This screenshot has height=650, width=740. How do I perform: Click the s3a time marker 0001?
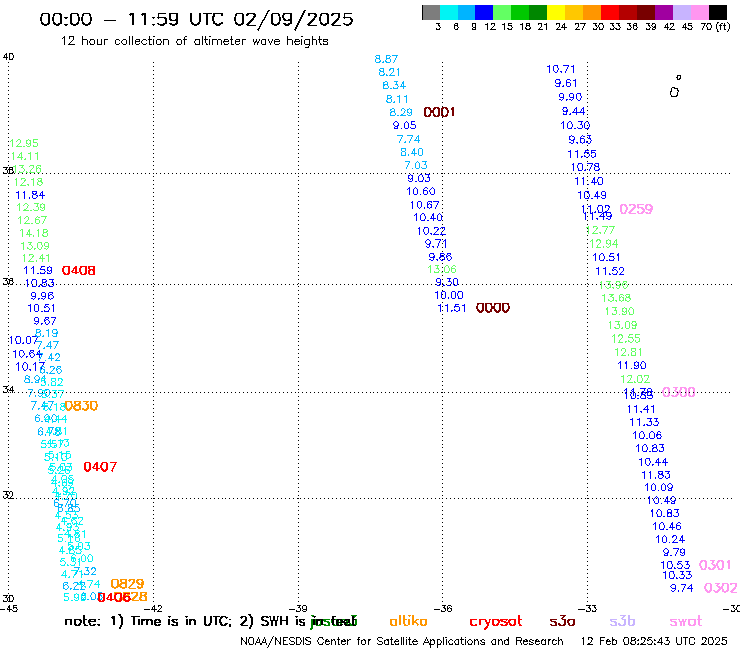[x=439, y=112]
